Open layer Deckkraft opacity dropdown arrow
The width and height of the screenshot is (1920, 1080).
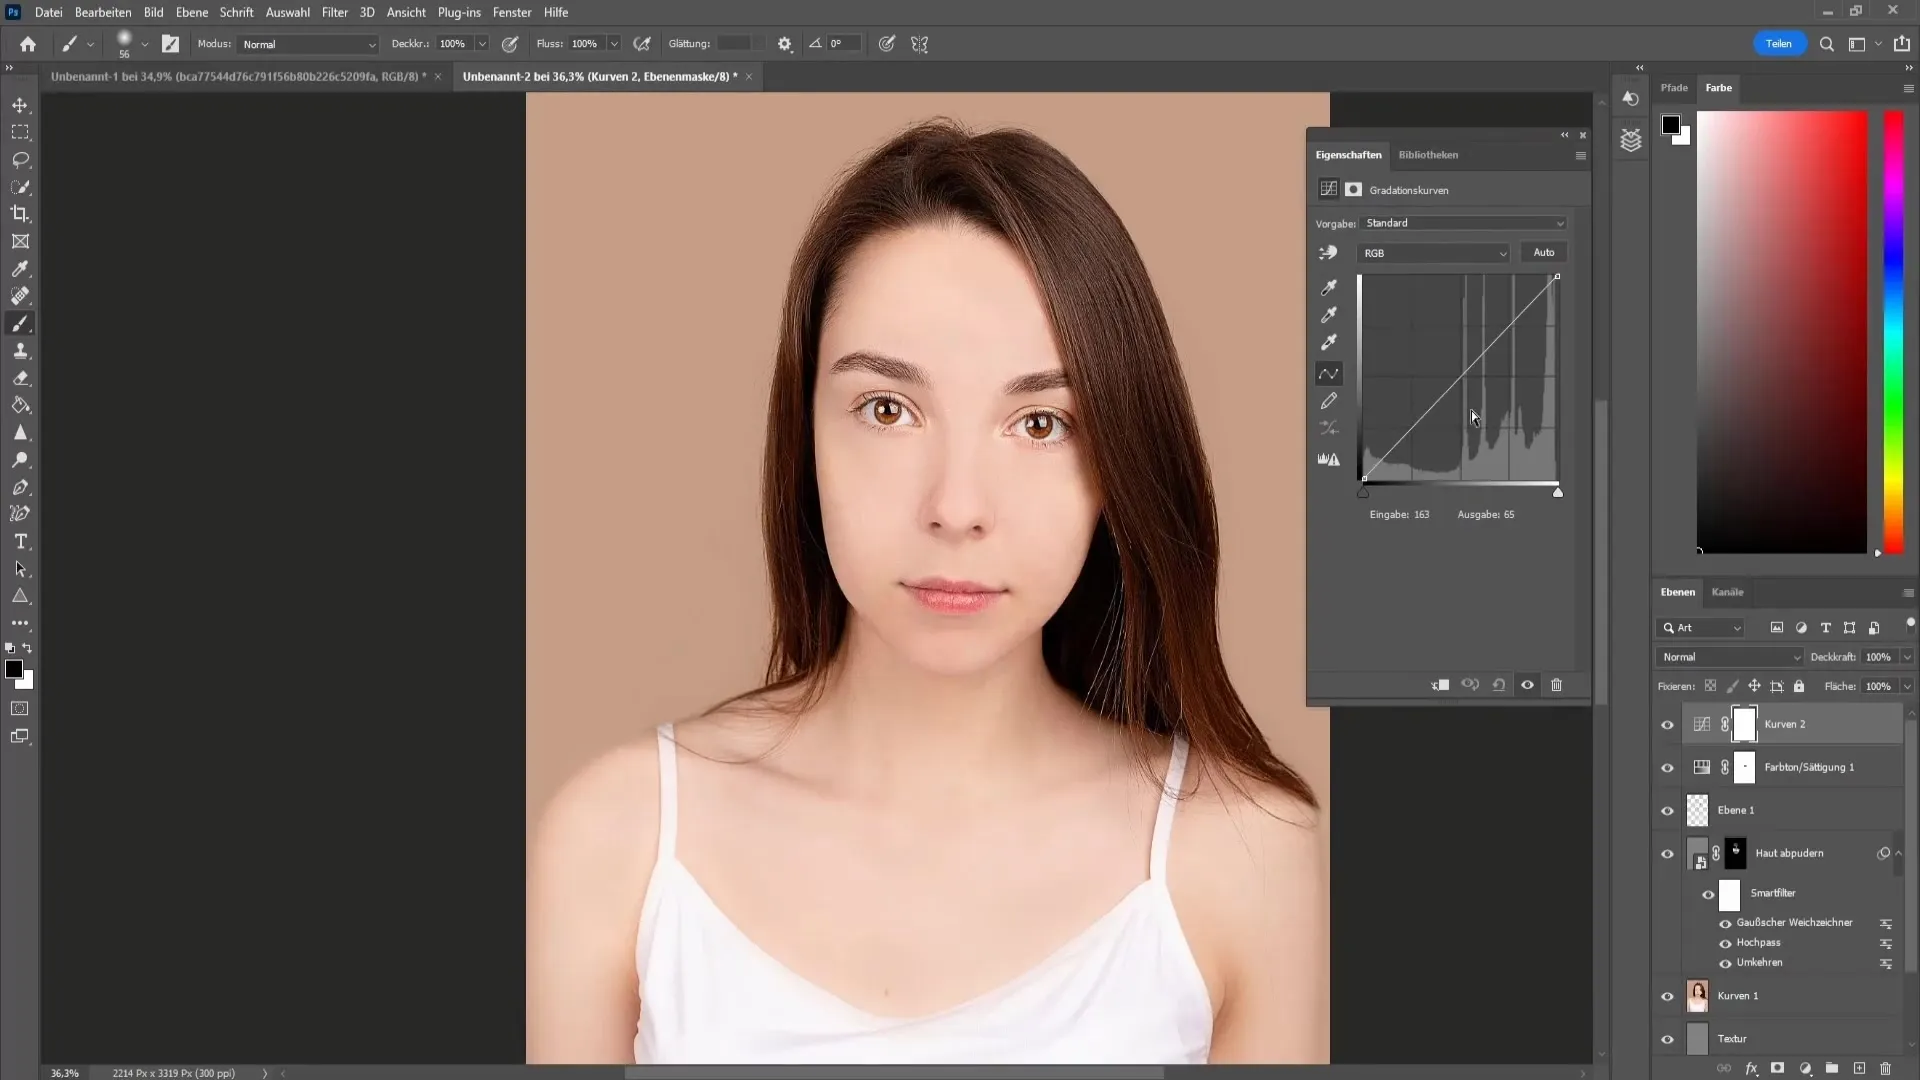(1907, 657)
